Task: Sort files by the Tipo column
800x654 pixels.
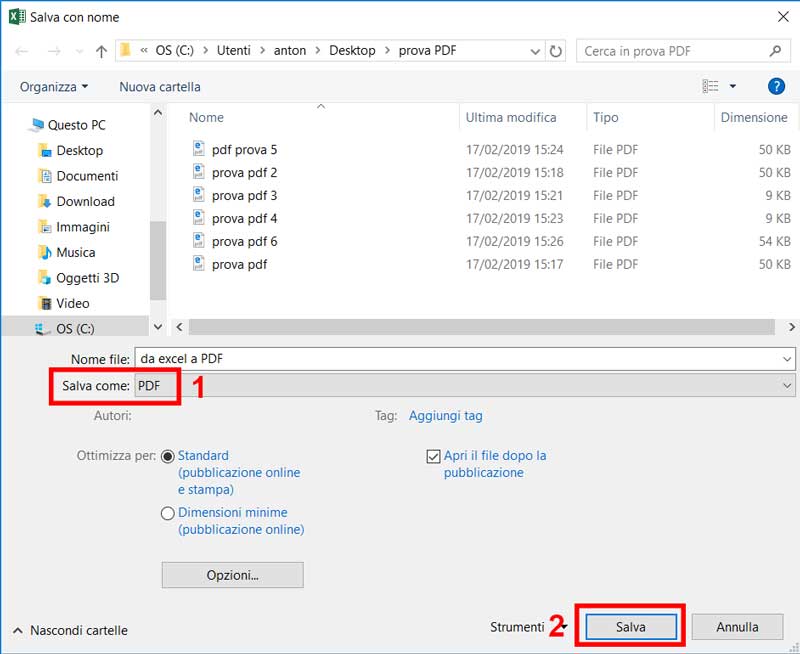Action: [605, 117]
